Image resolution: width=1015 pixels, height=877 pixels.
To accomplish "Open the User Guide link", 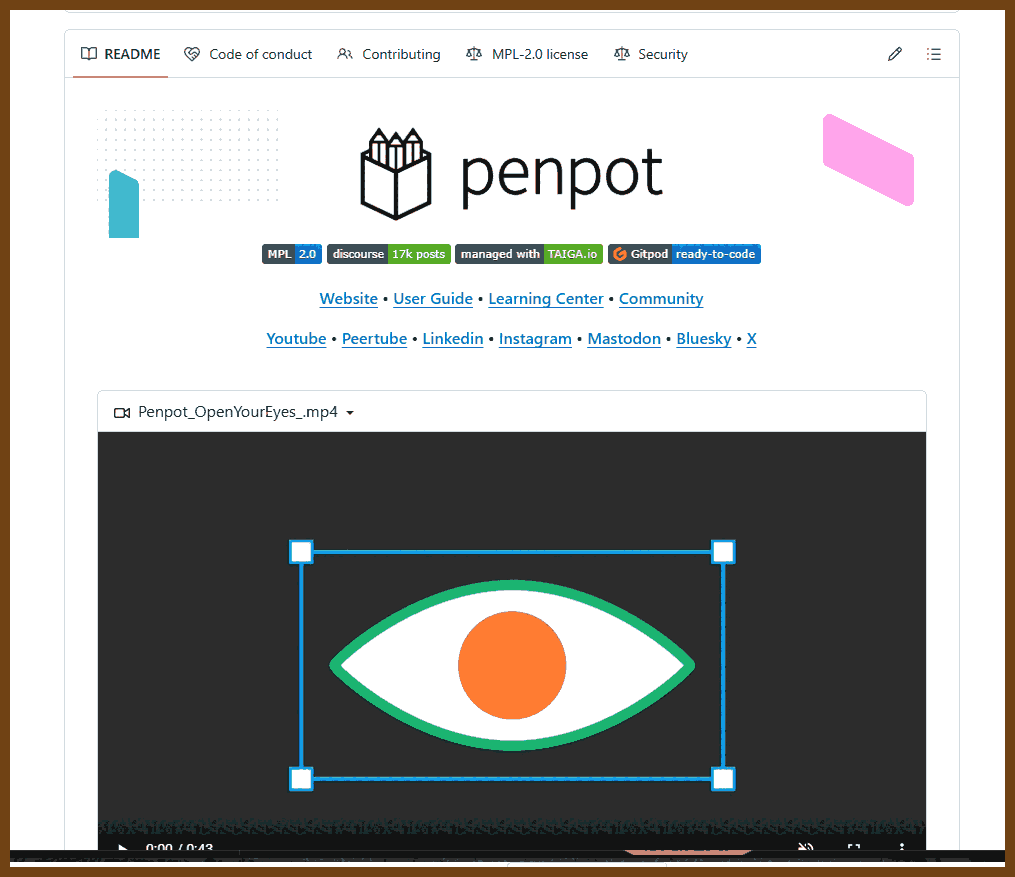I will point(433,299).
